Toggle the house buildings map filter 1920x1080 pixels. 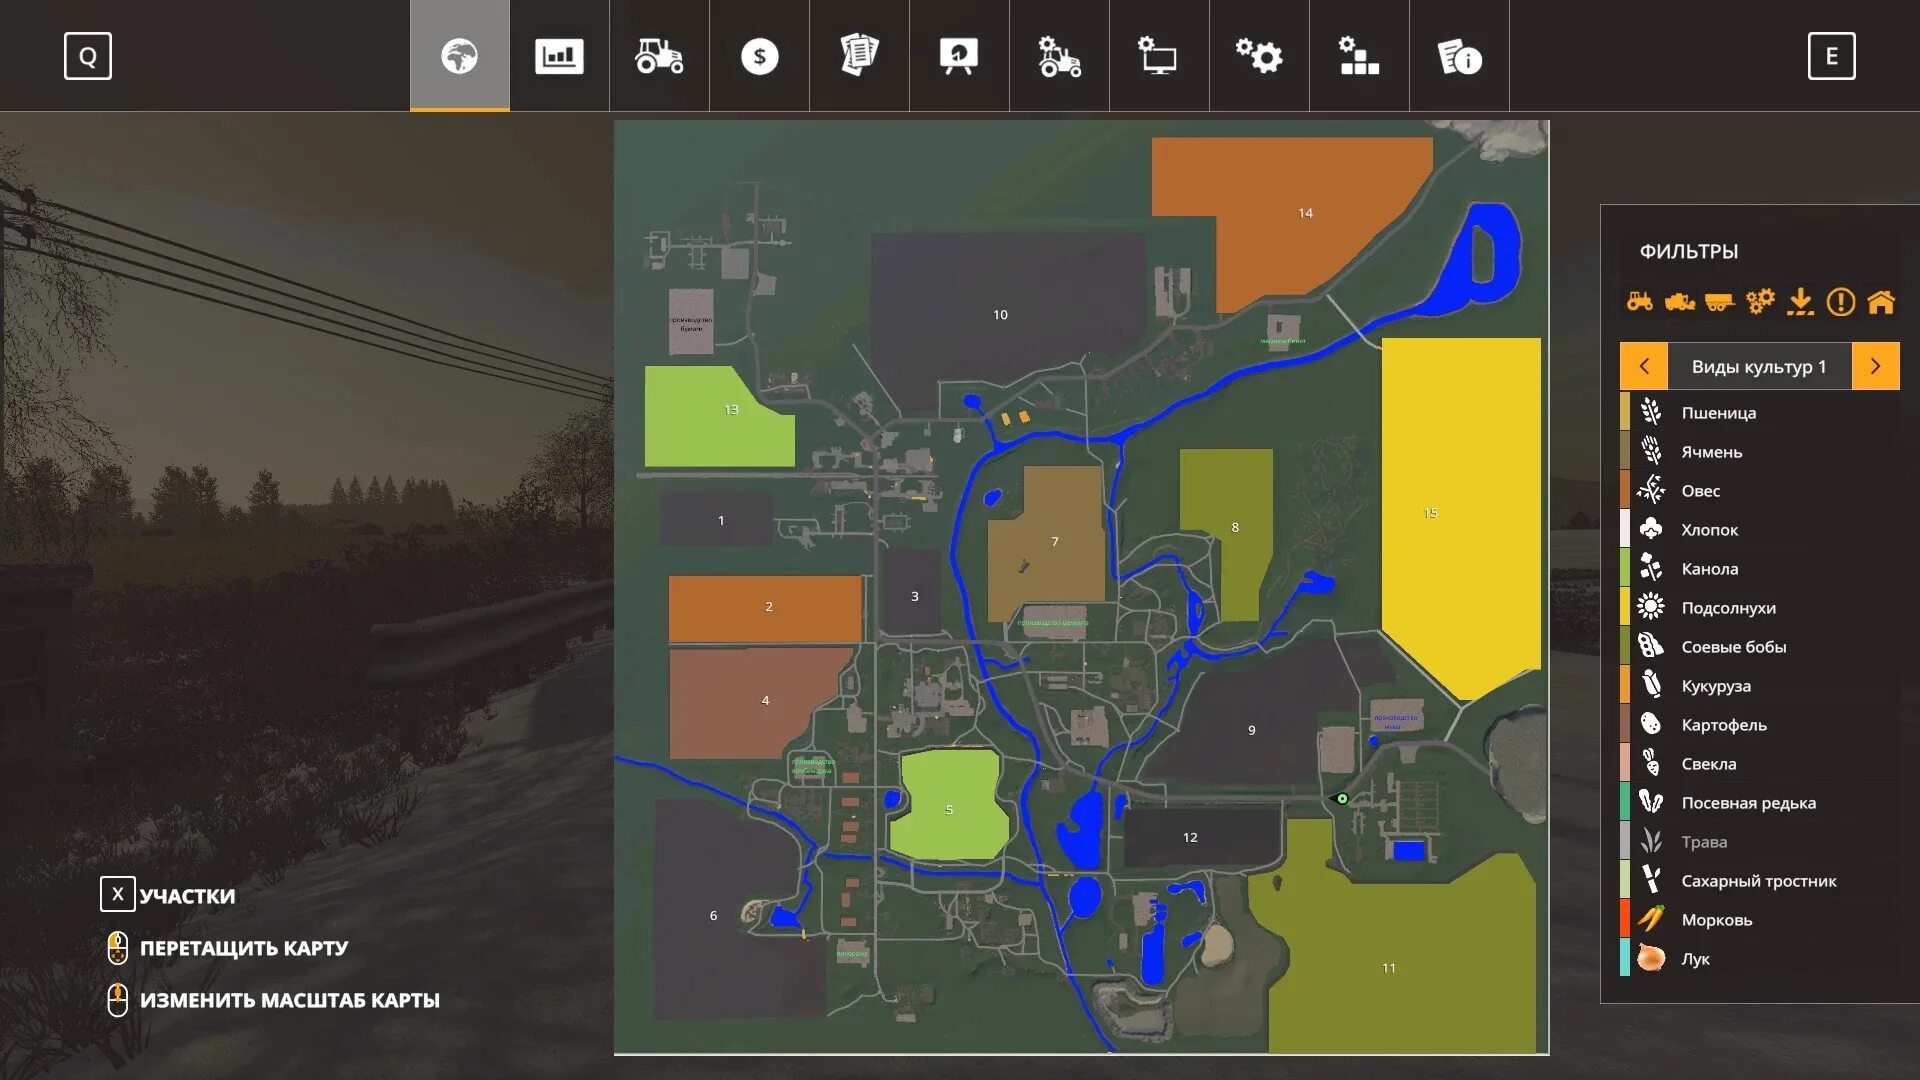tap(1880, 301)
